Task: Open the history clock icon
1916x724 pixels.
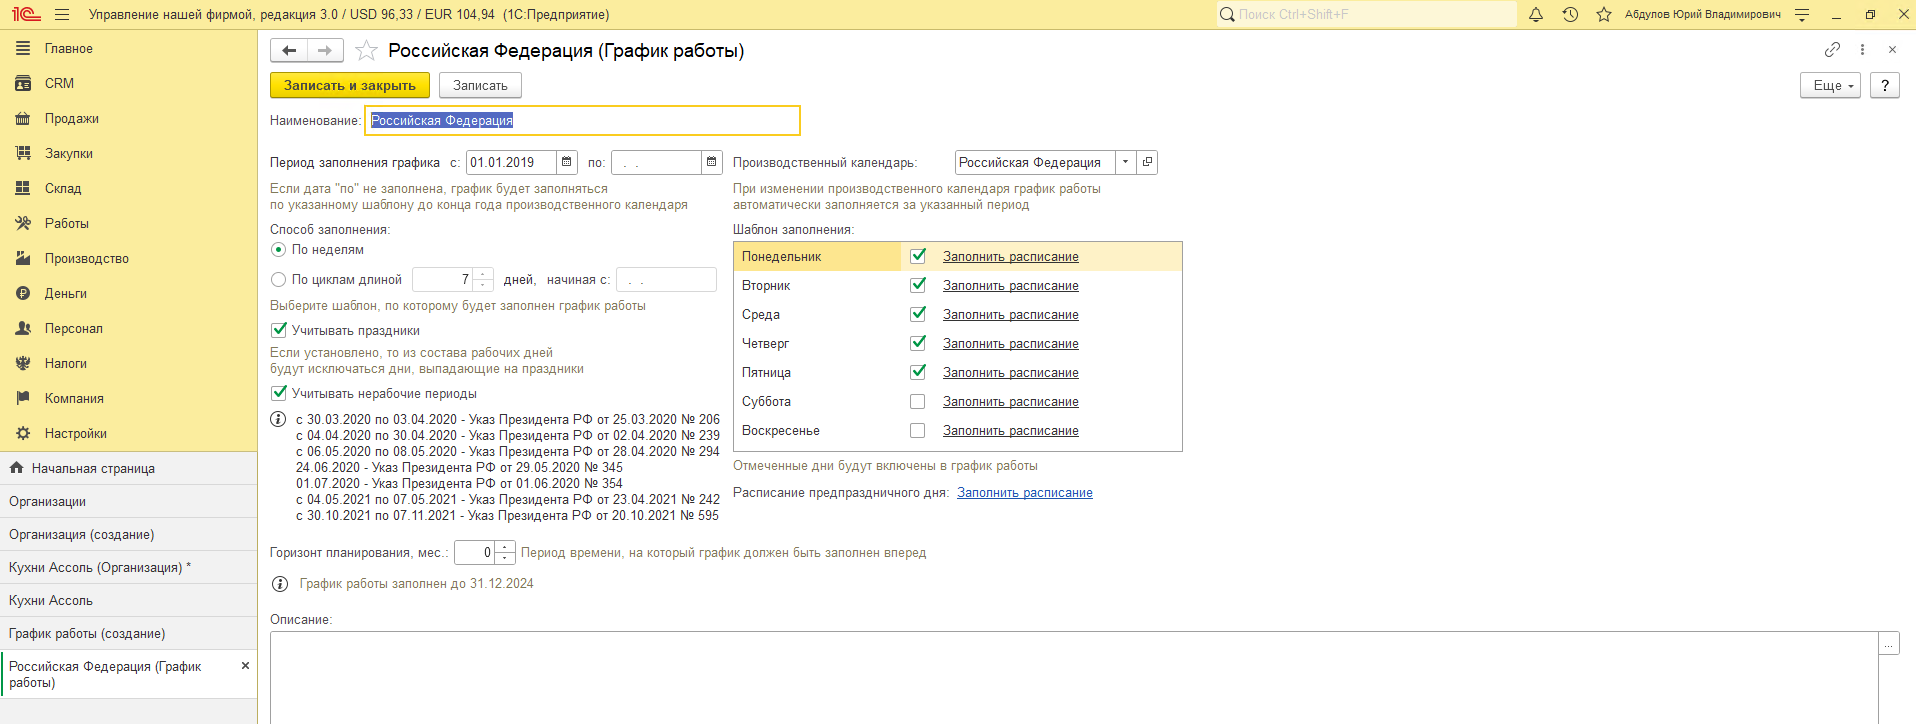Action: (x=1570, y=15)
